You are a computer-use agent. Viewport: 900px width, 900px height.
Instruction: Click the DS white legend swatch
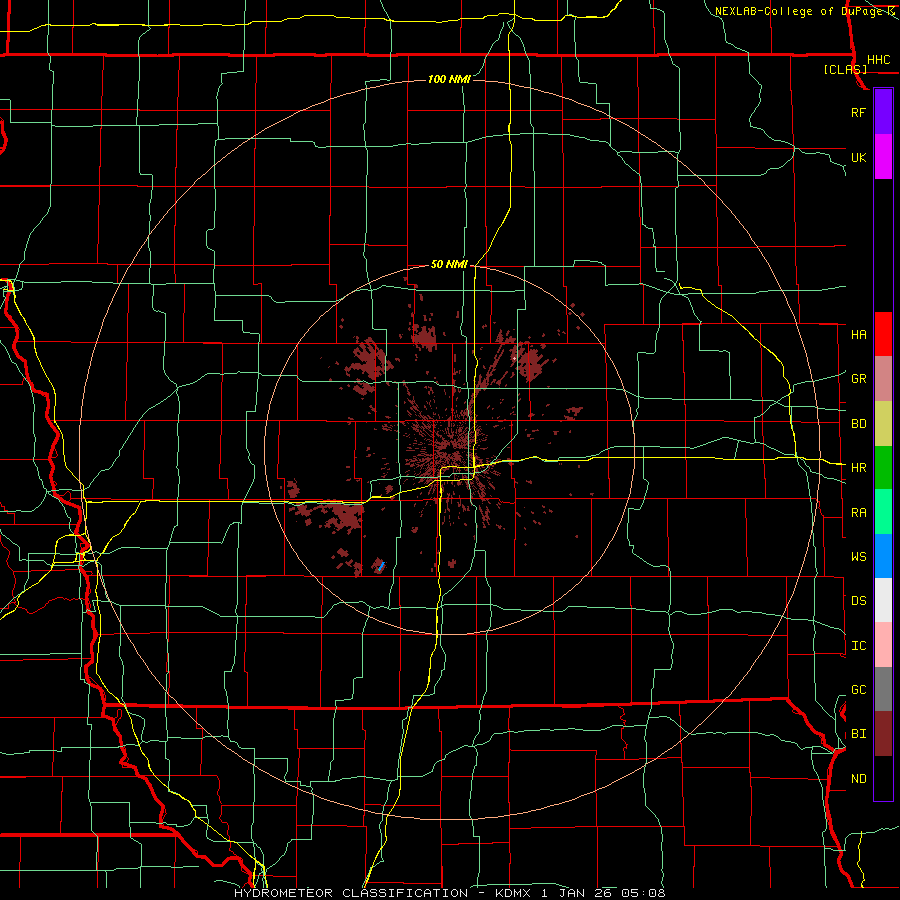[883, 600]
